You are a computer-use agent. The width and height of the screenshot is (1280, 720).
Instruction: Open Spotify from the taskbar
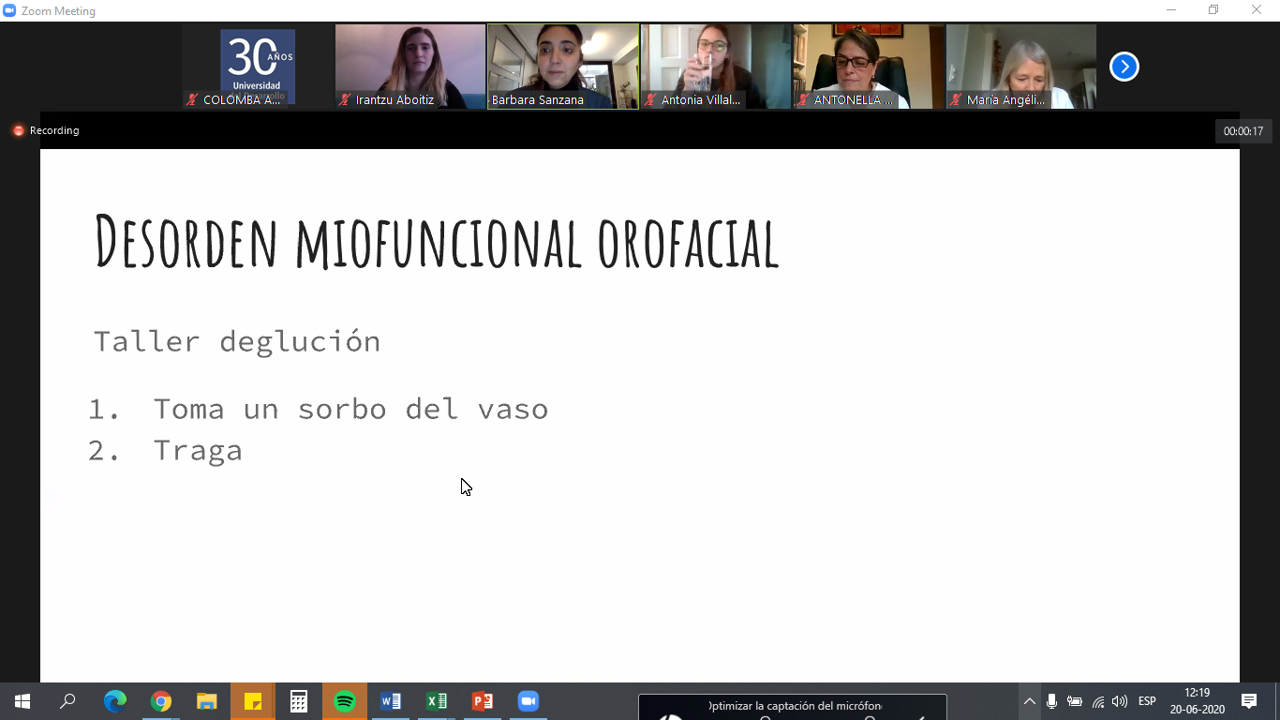[x=345, y=701]
